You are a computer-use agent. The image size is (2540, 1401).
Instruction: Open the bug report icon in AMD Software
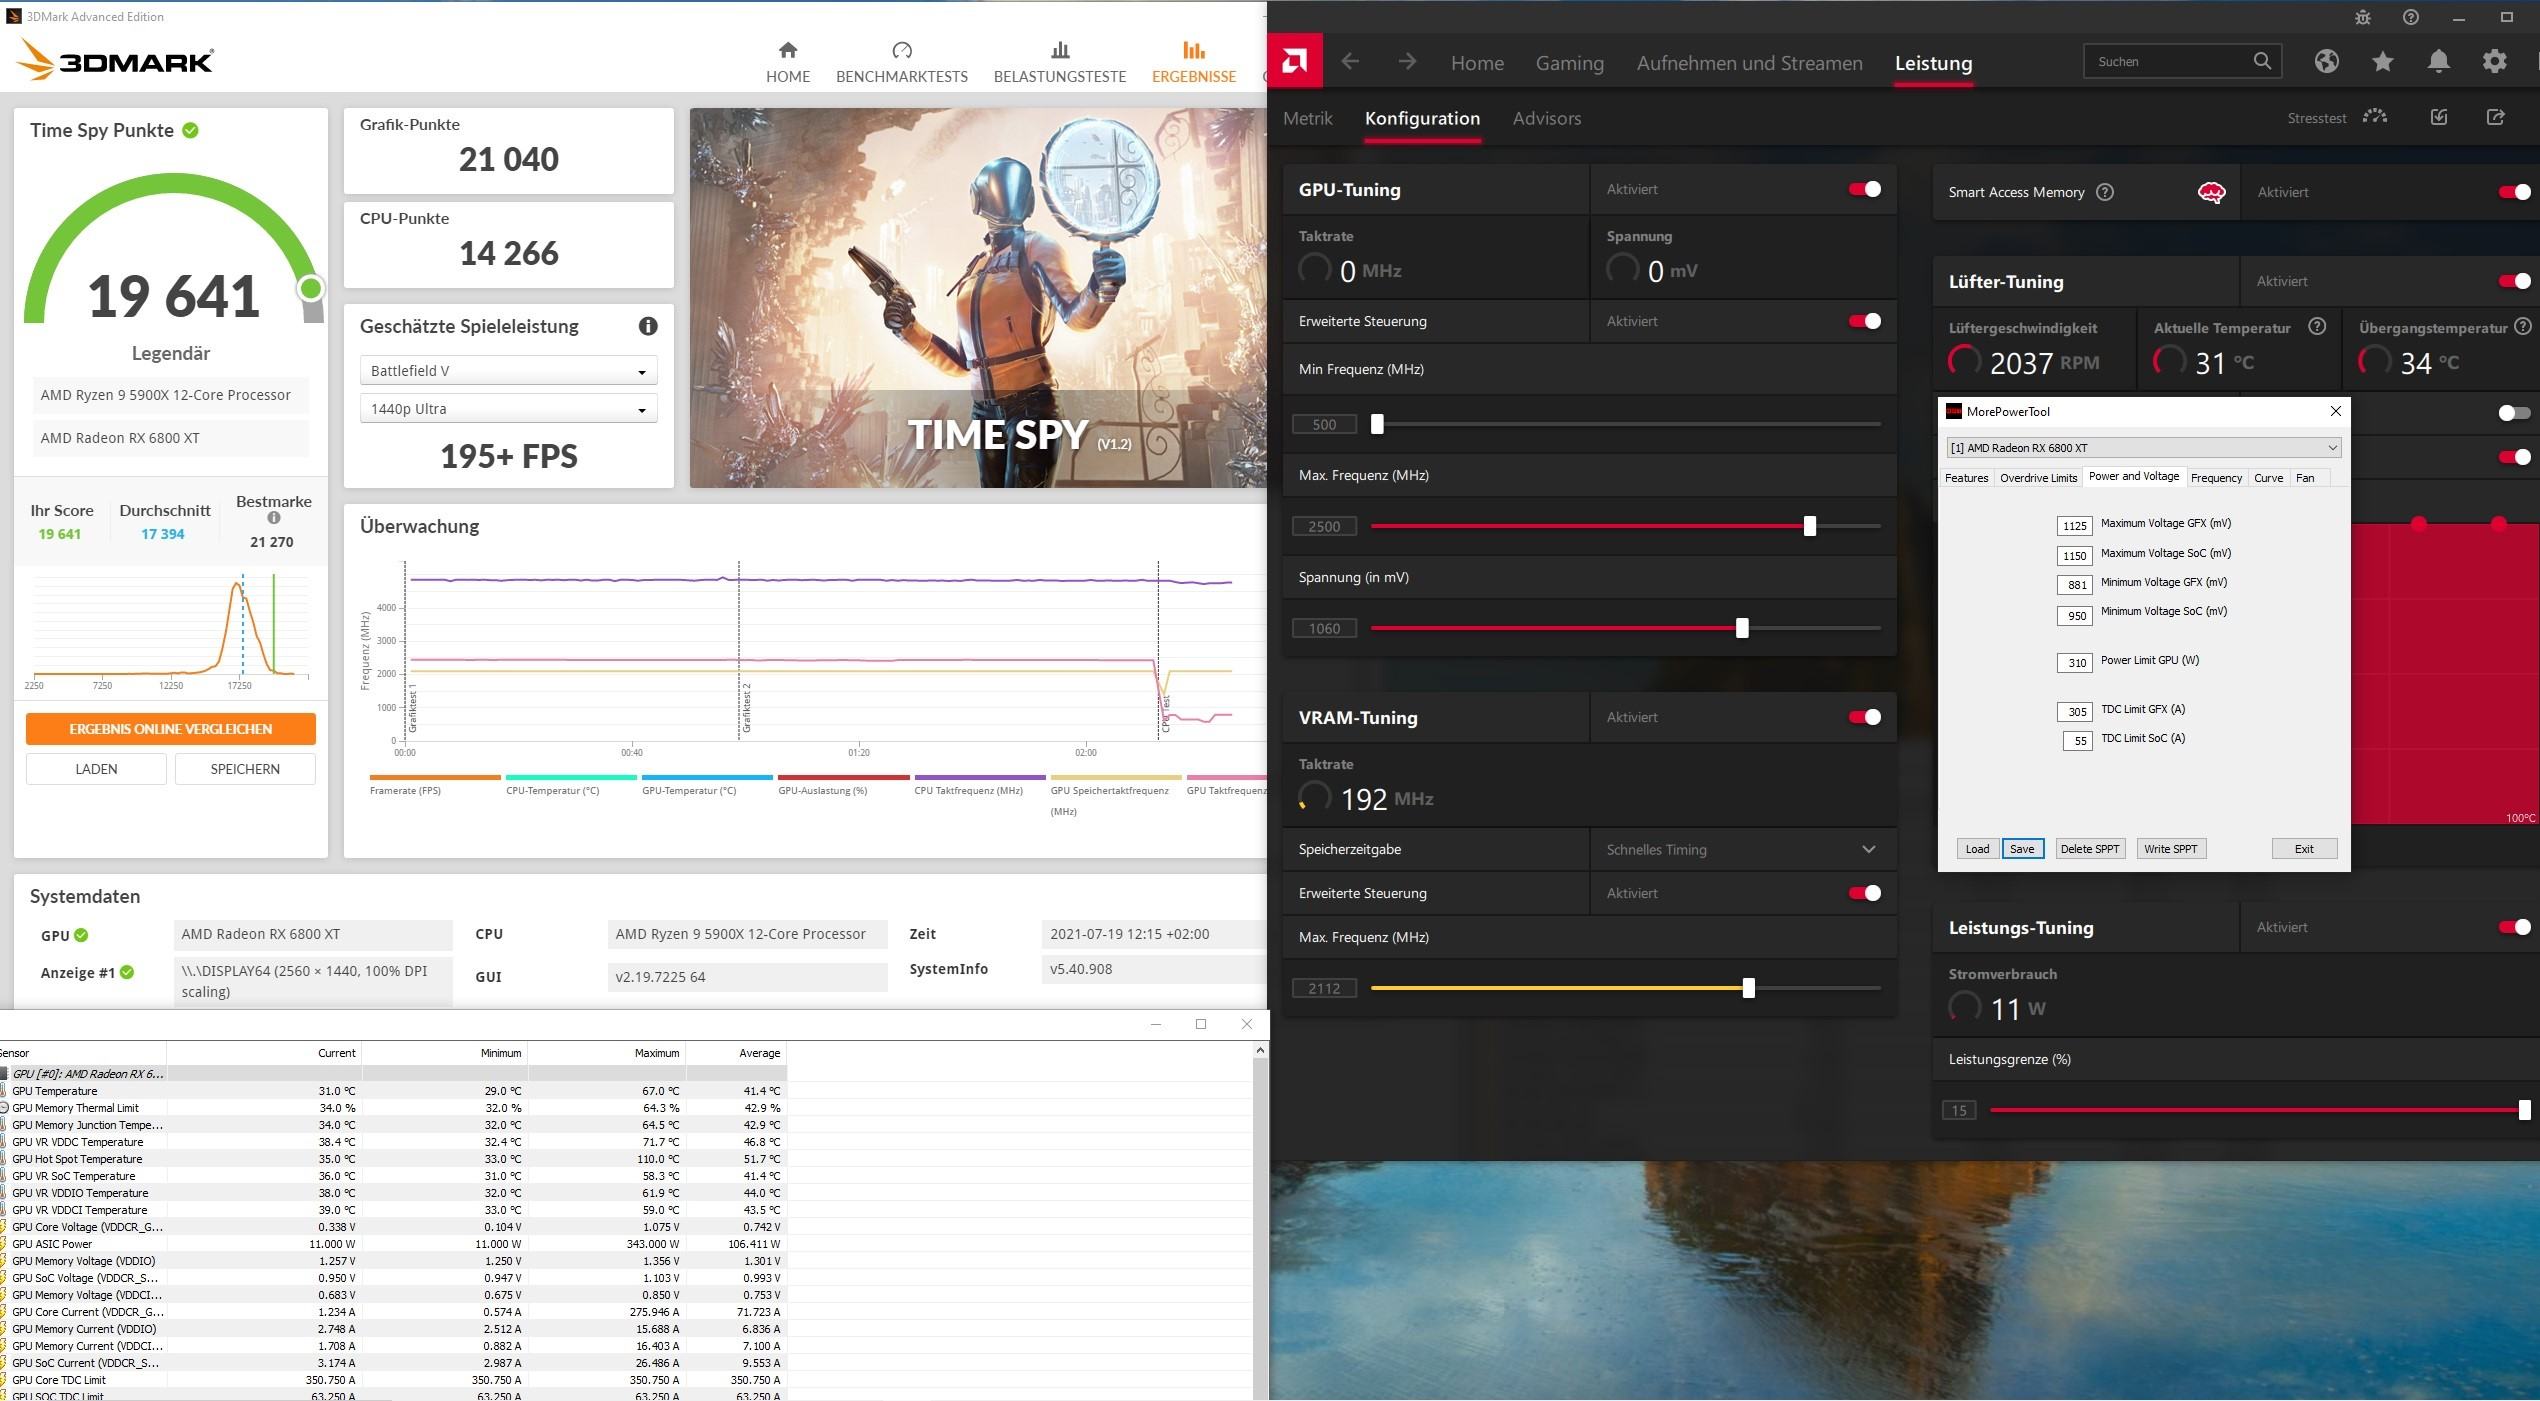[x=2363, y=17]
